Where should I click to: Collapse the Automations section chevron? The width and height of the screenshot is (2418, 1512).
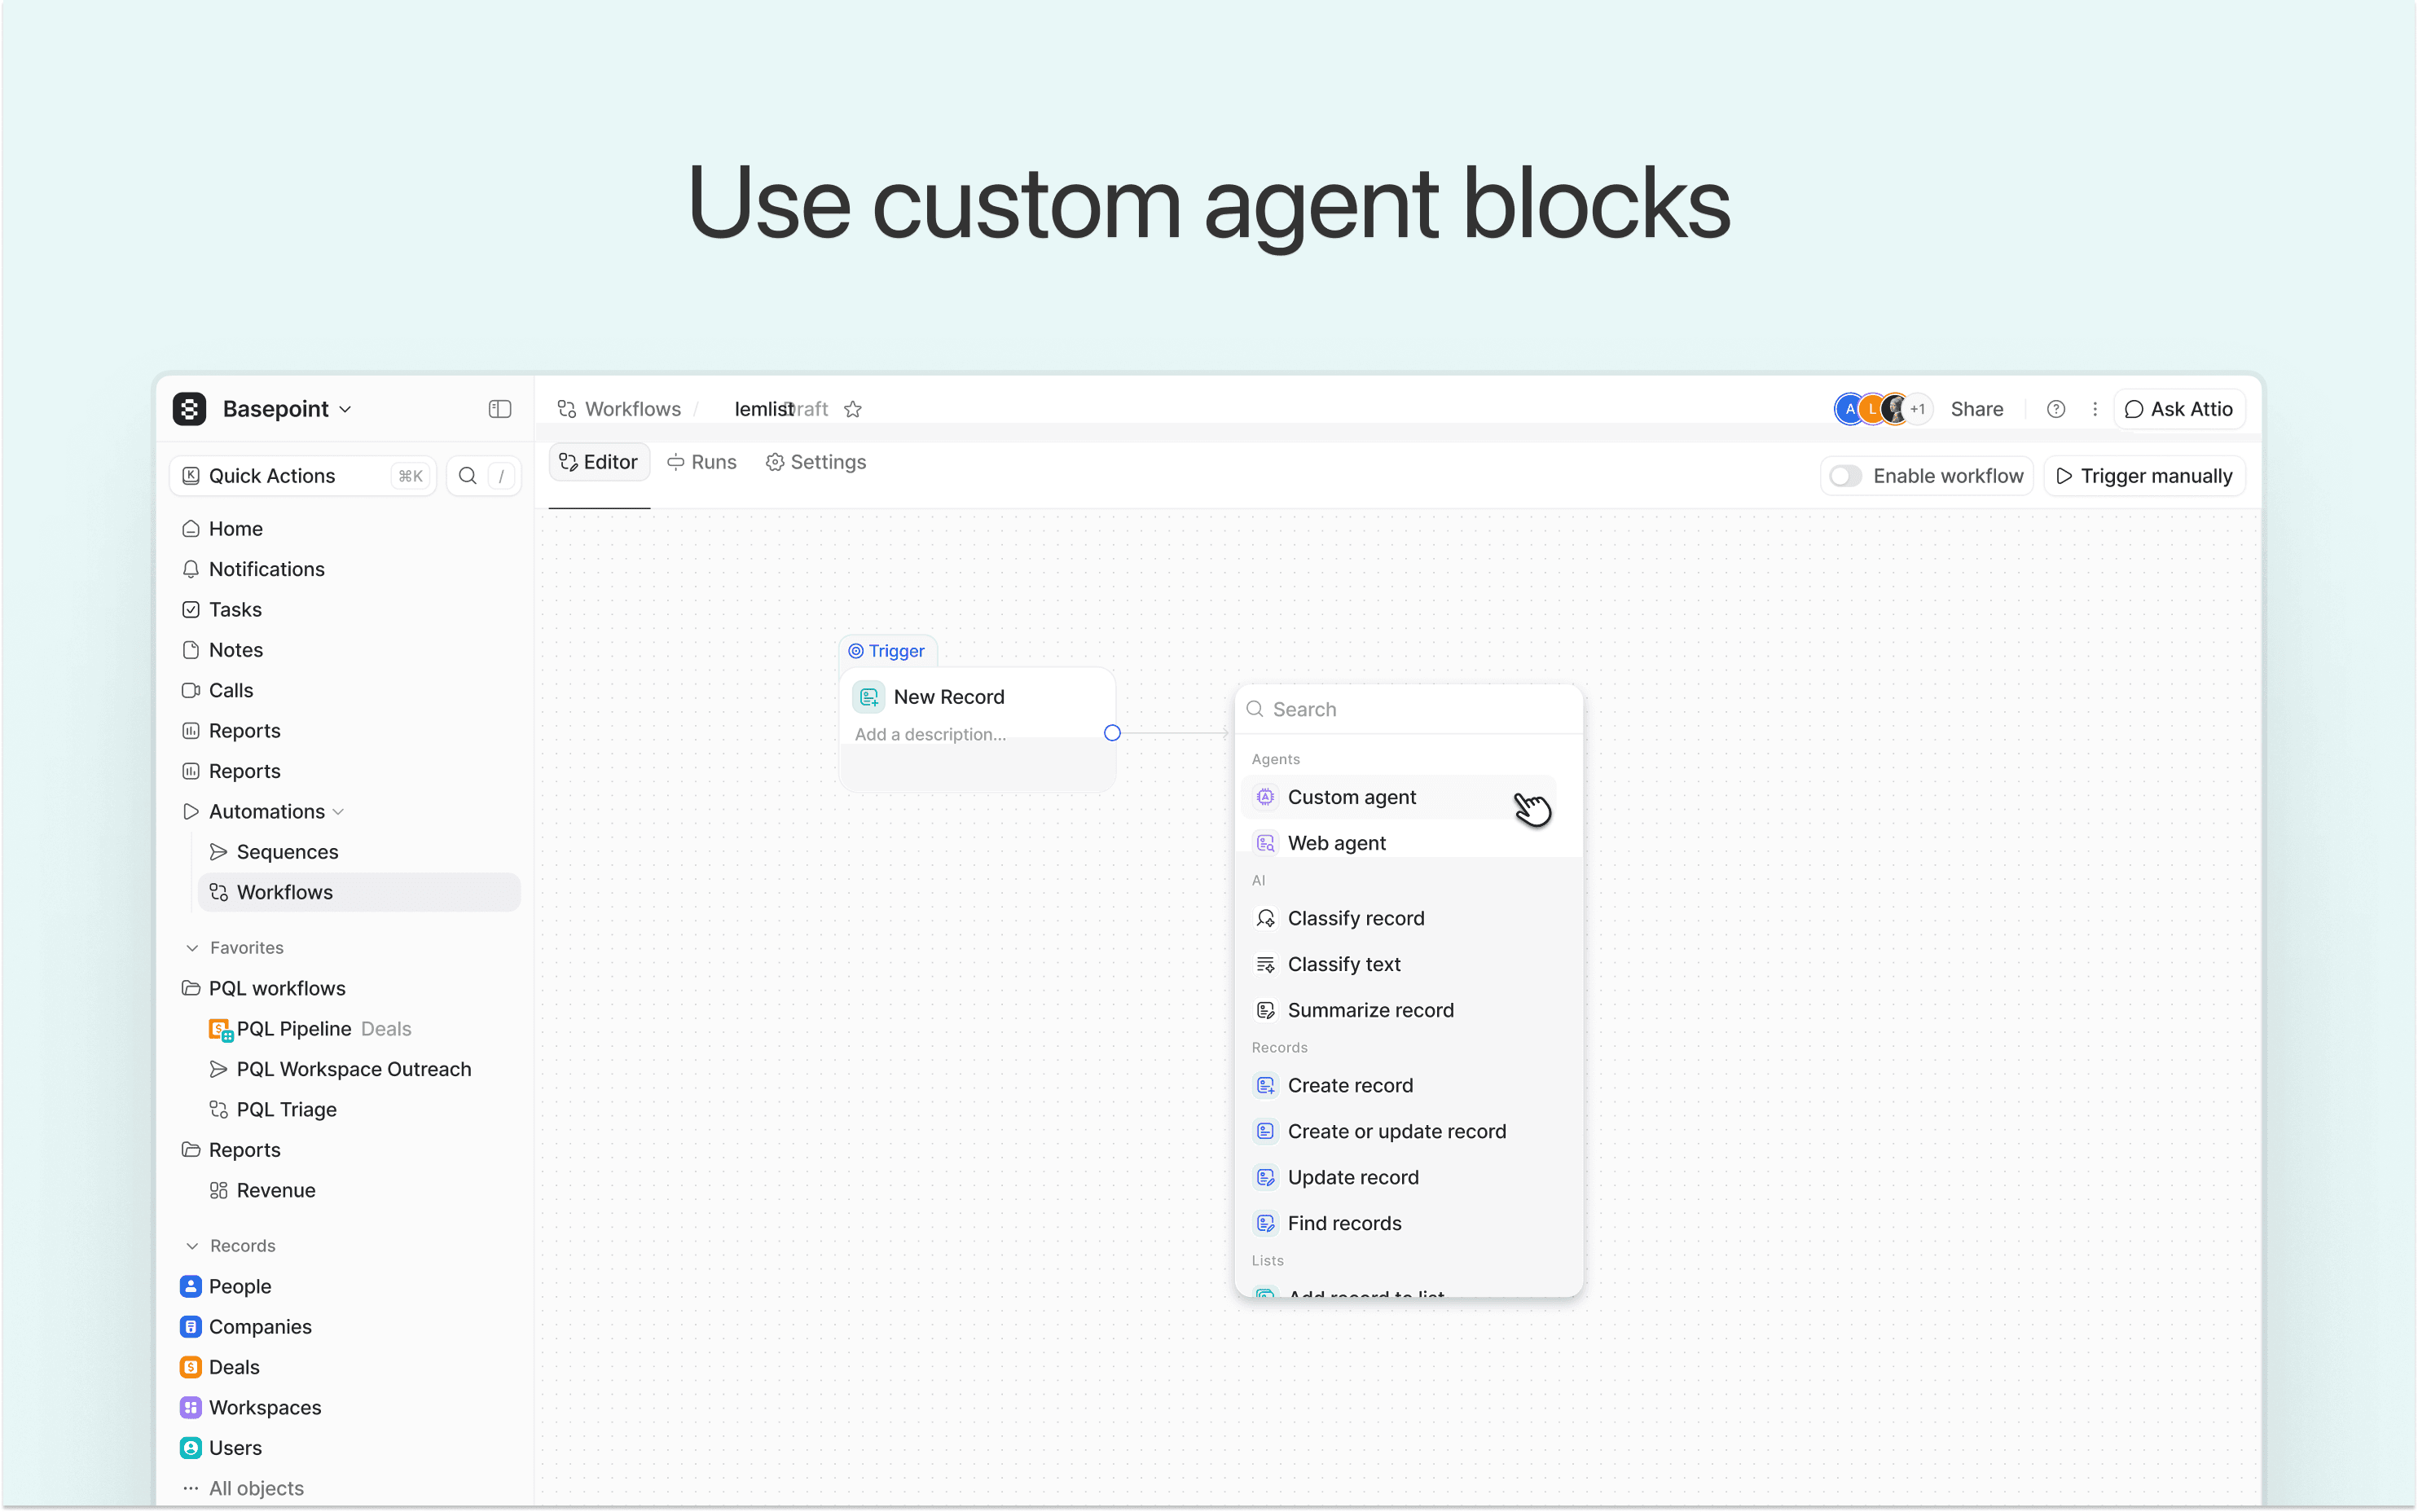(338, 812)
